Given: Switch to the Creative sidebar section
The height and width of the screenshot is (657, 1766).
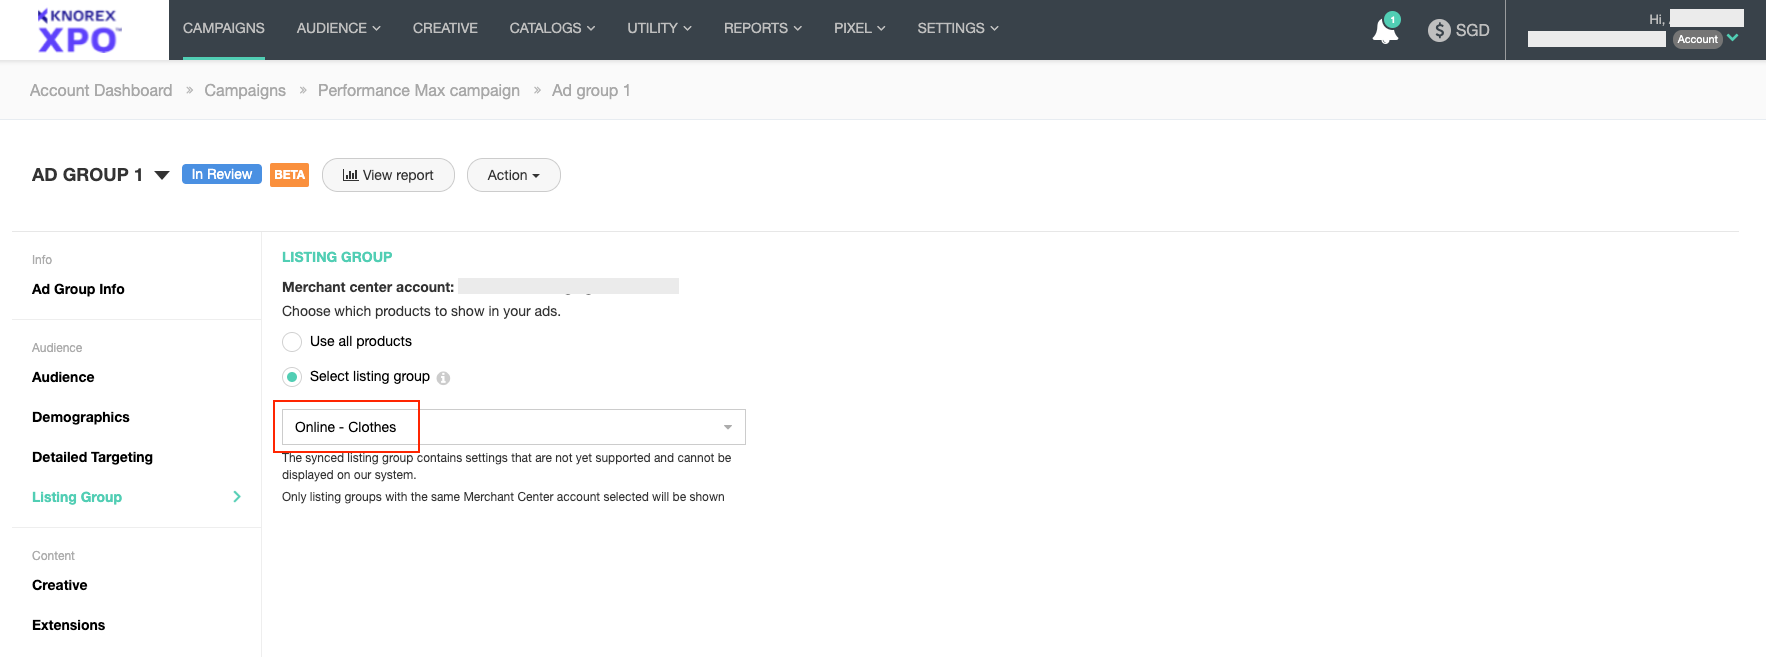Looking at the screenshot, I should (59, 585).
